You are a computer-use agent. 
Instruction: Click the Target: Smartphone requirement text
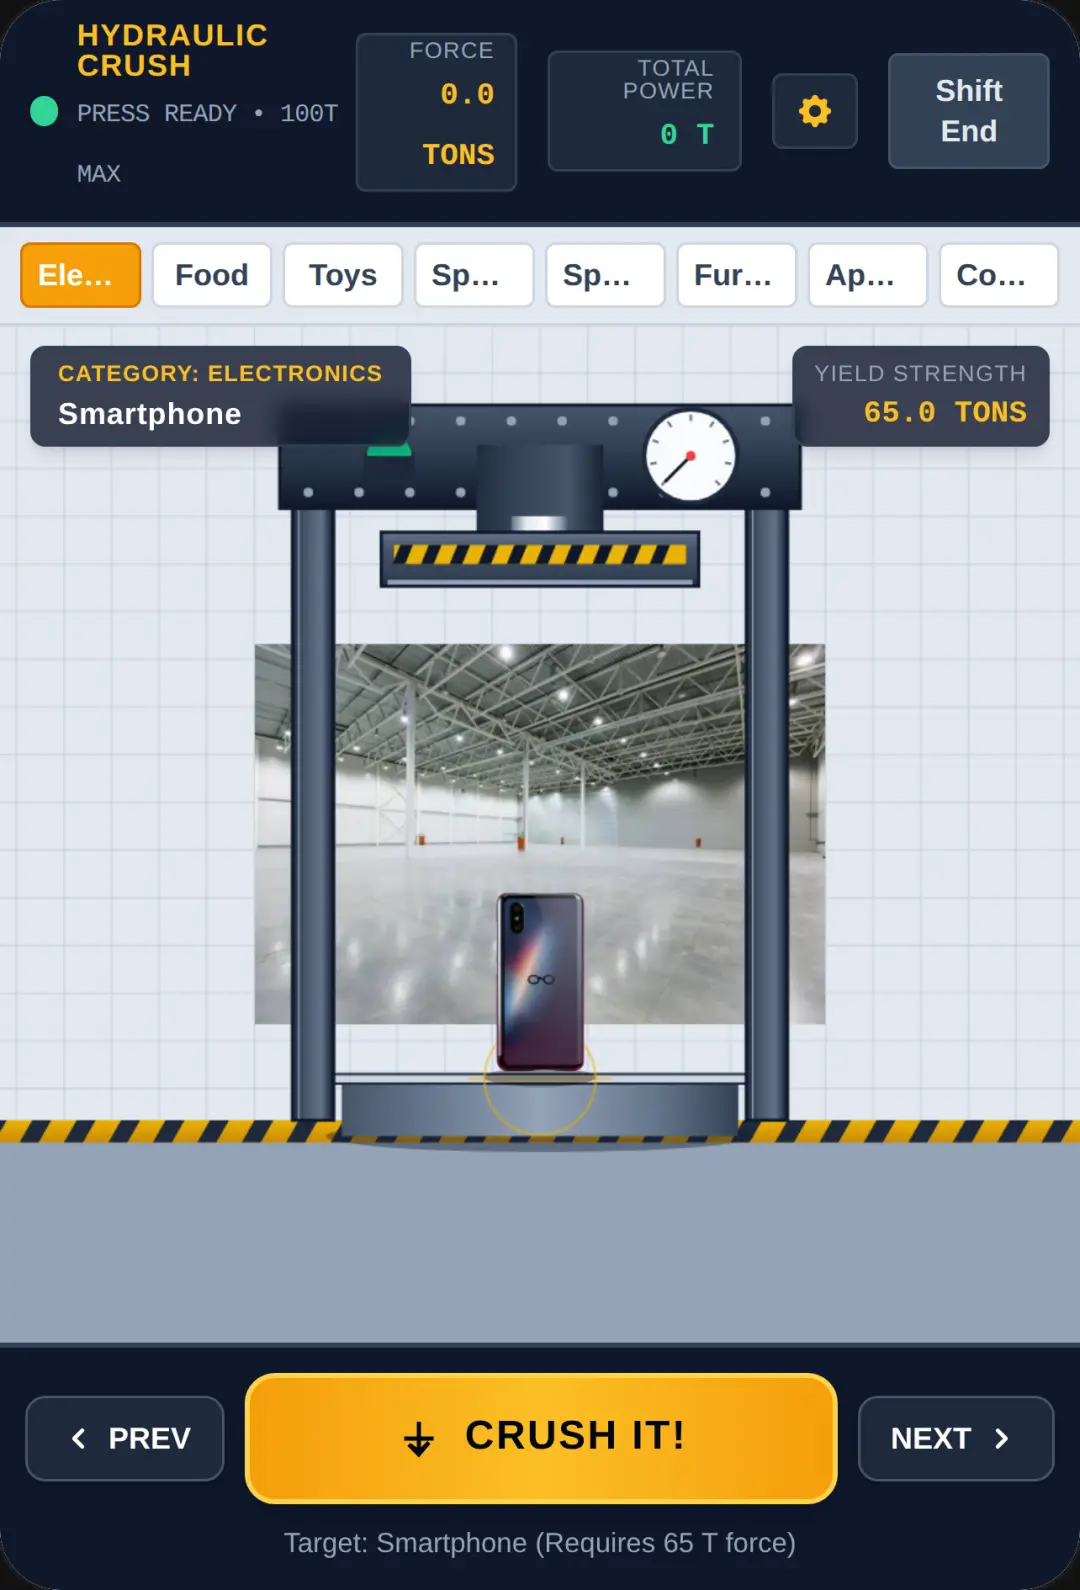point(540,1543)
